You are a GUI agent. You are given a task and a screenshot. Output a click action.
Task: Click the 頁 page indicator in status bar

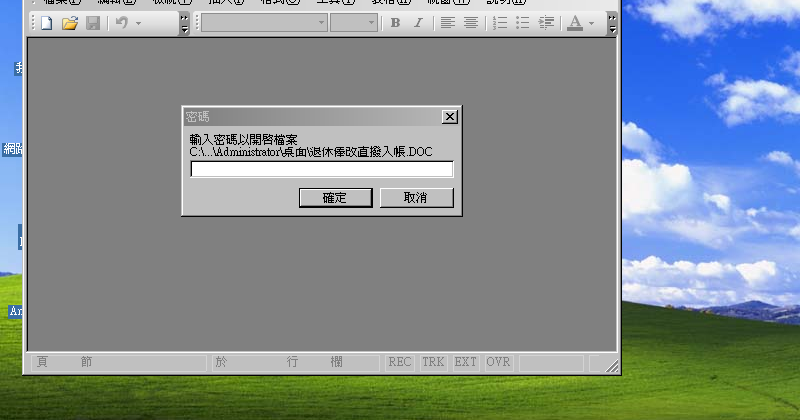pos(42,362)
